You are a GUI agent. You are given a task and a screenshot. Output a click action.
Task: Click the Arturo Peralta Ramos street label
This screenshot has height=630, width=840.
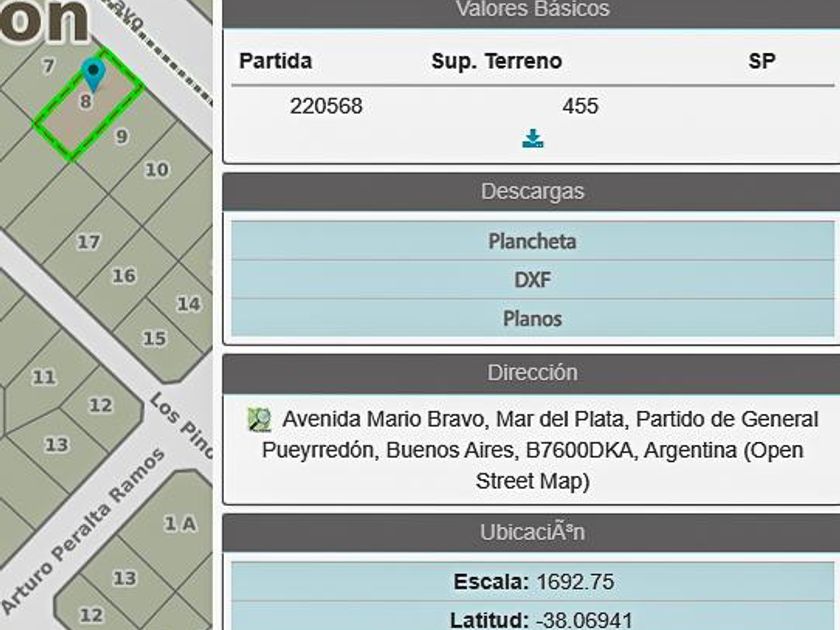(x=83, y=530)
